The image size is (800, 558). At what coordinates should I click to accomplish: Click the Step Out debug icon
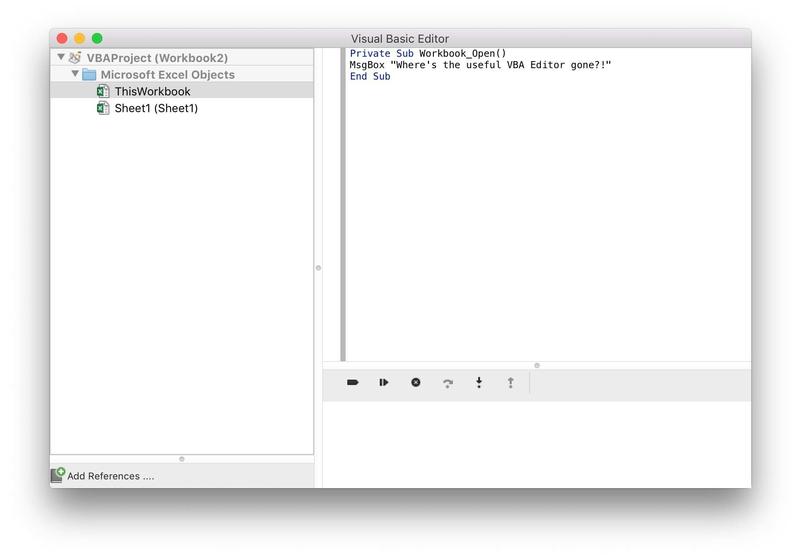coord(510,383)
